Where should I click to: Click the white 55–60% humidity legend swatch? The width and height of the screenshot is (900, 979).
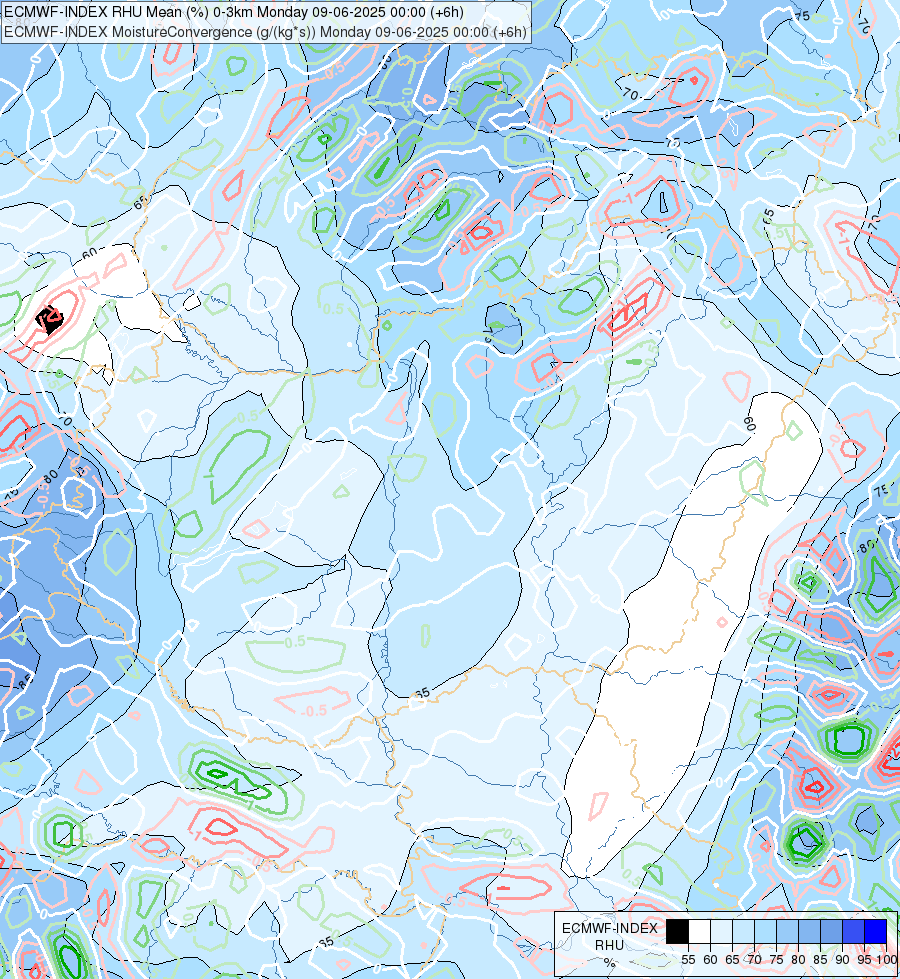tap(700, 932)
